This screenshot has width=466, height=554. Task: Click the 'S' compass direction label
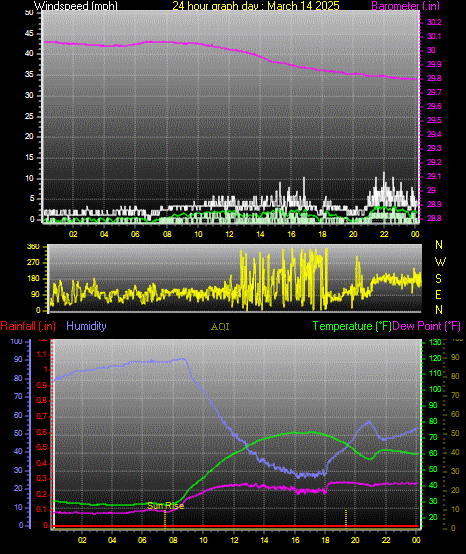[438, 279]
